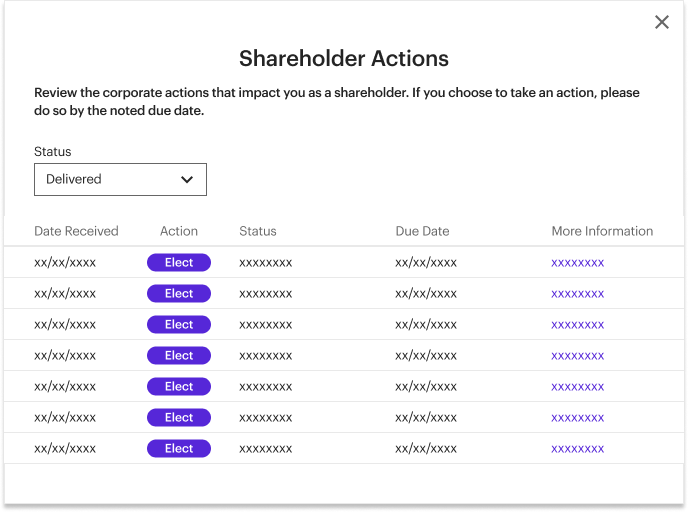
Task: Close the Shareholder Actions dialog
Action: [662, 22]
